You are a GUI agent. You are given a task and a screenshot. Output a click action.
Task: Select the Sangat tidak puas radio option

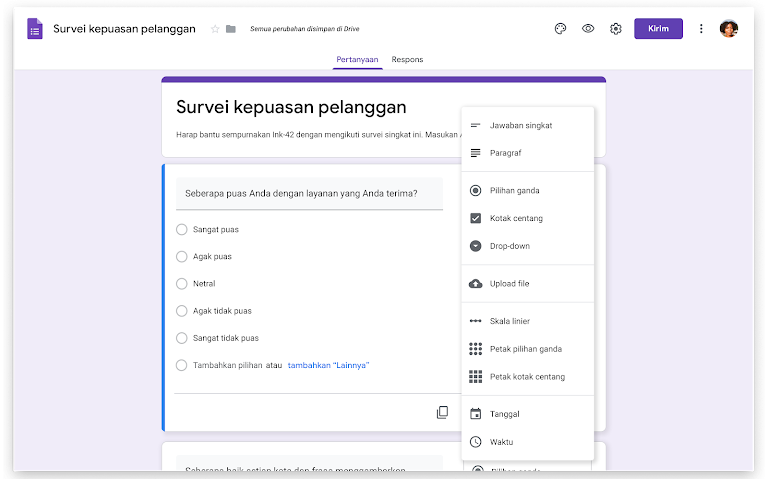click(182, 338)
